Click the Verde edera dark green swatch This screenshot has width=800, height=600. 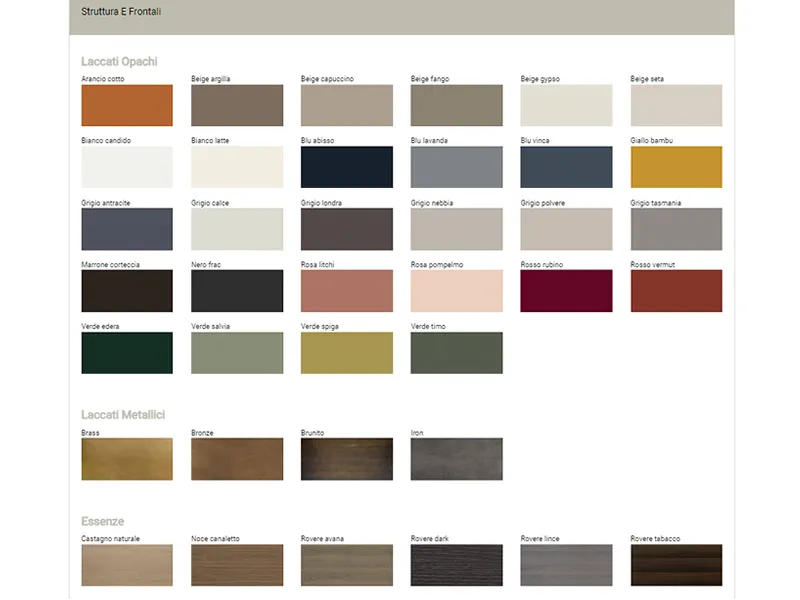click(x=127, y=353)
